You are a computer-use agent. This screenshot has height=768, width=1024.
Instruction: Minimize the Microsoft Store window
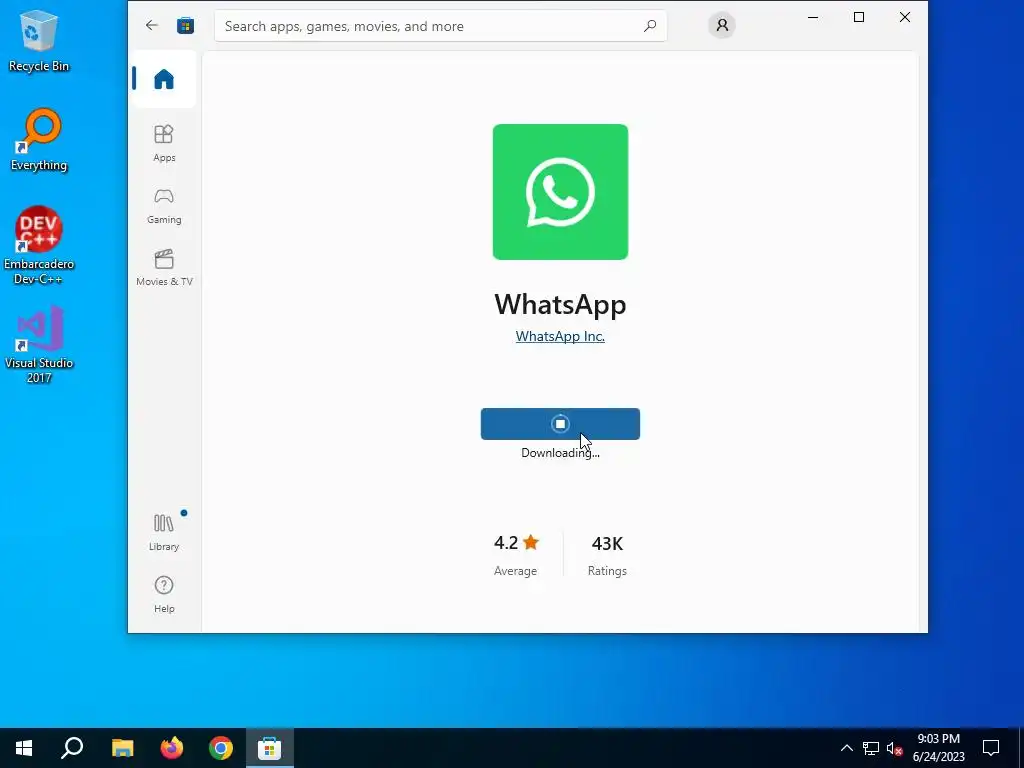(x=813, y=18)
